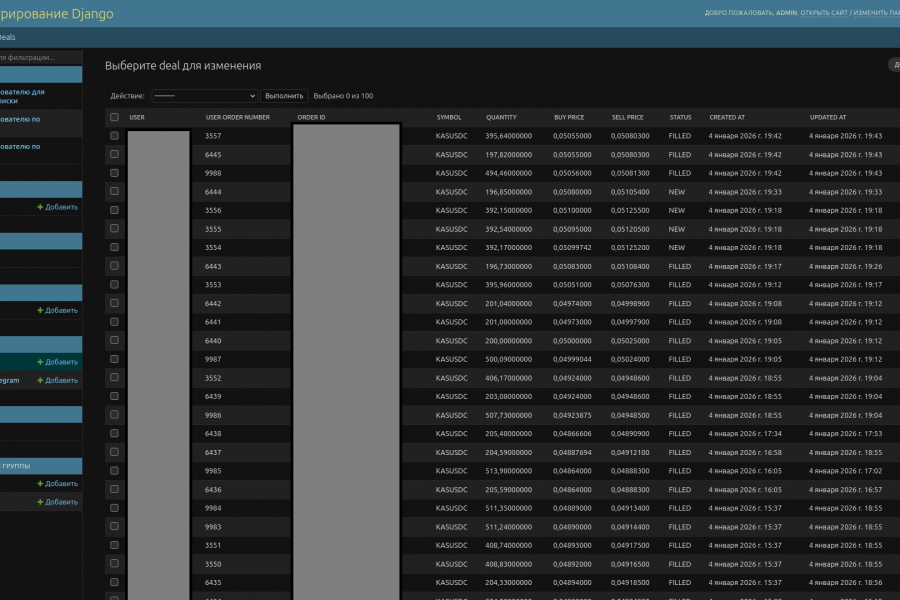
Task: Click Добавить link in the ...egram sidebar row
Action: coord(57,380)
